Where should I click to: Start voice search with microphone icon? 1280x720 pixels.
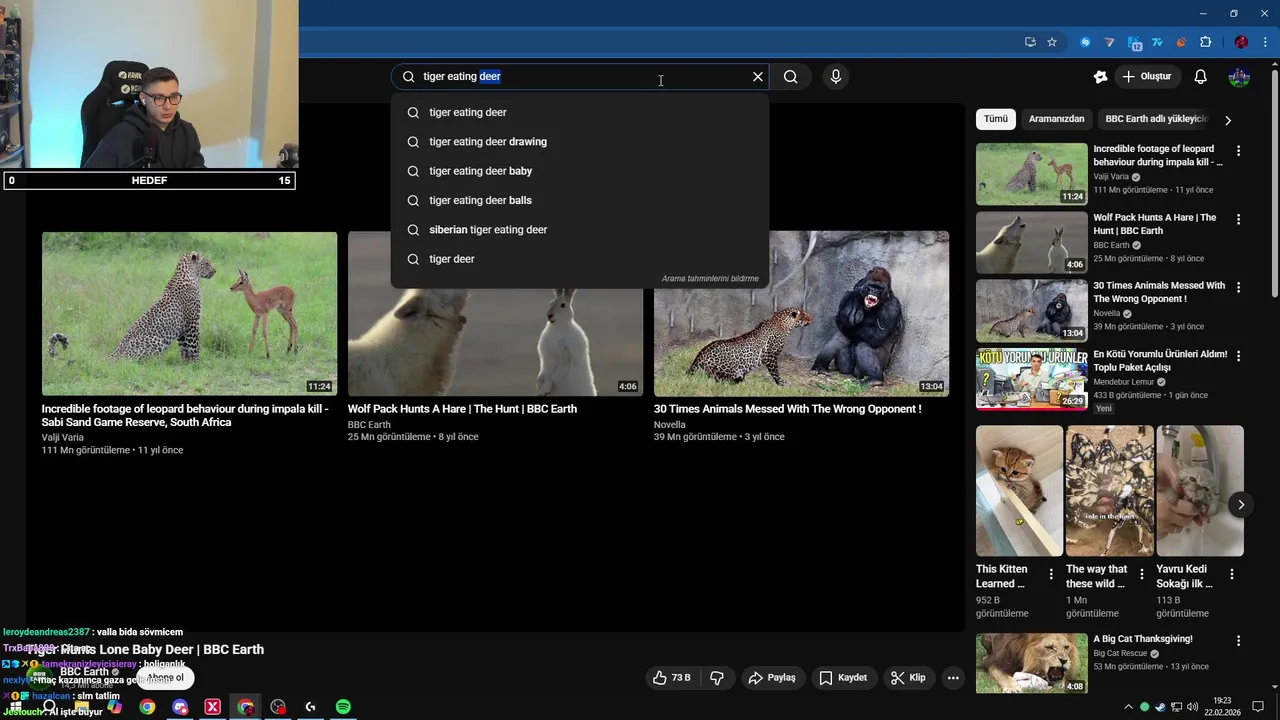[x=836, y=77]
